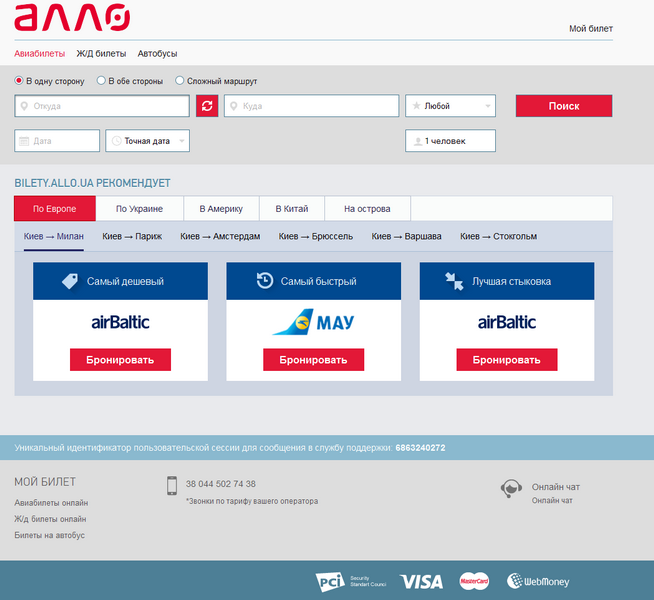Click the red Поиск button

(x=564, y=106)
